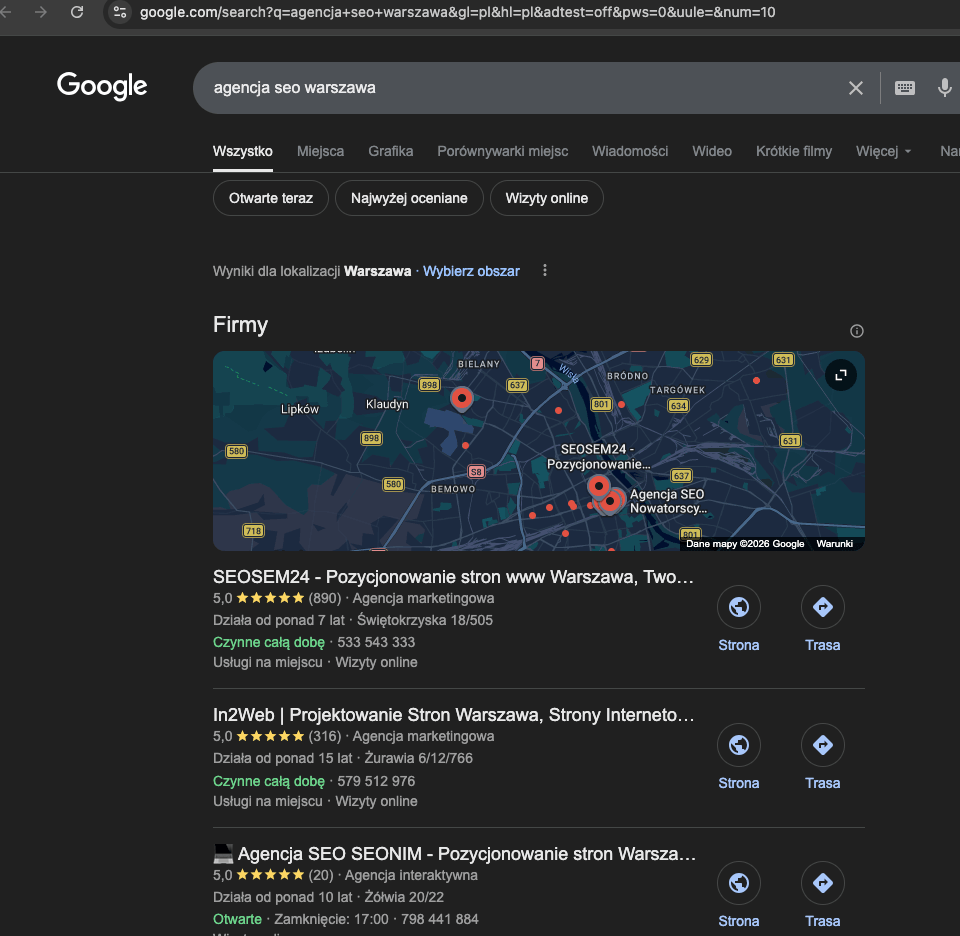Open the Warunki link on the map

click(x=834, y=544)
